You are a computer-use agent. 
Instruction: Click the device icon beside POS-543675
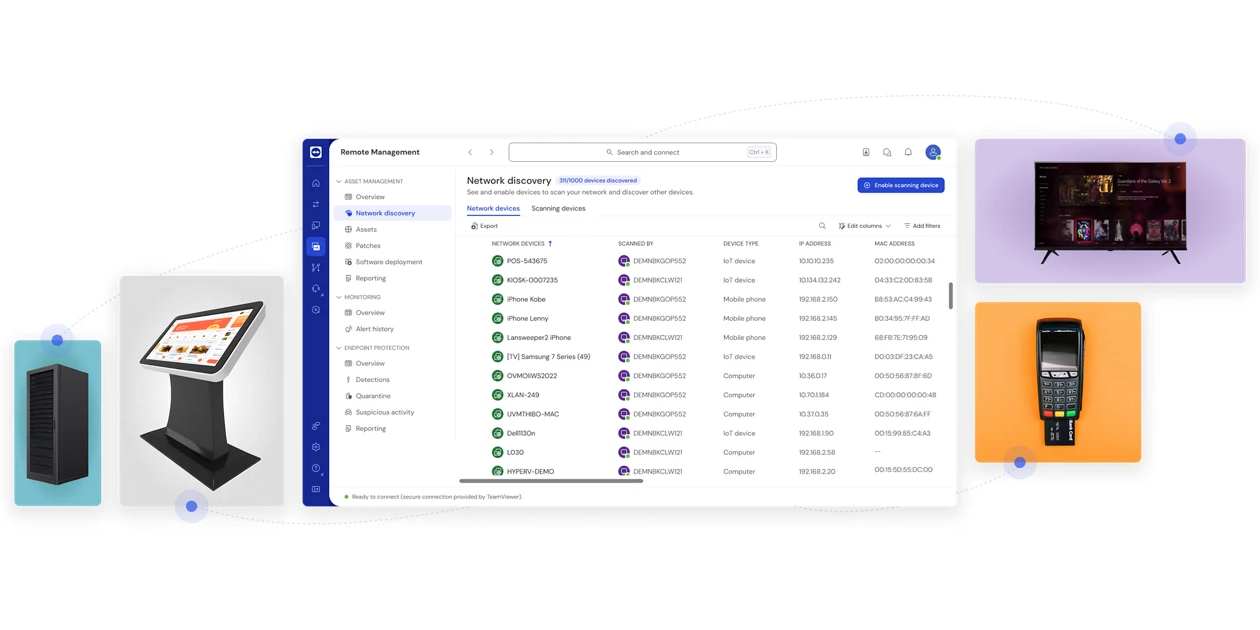pyautogui.click(x=497, y=261)
